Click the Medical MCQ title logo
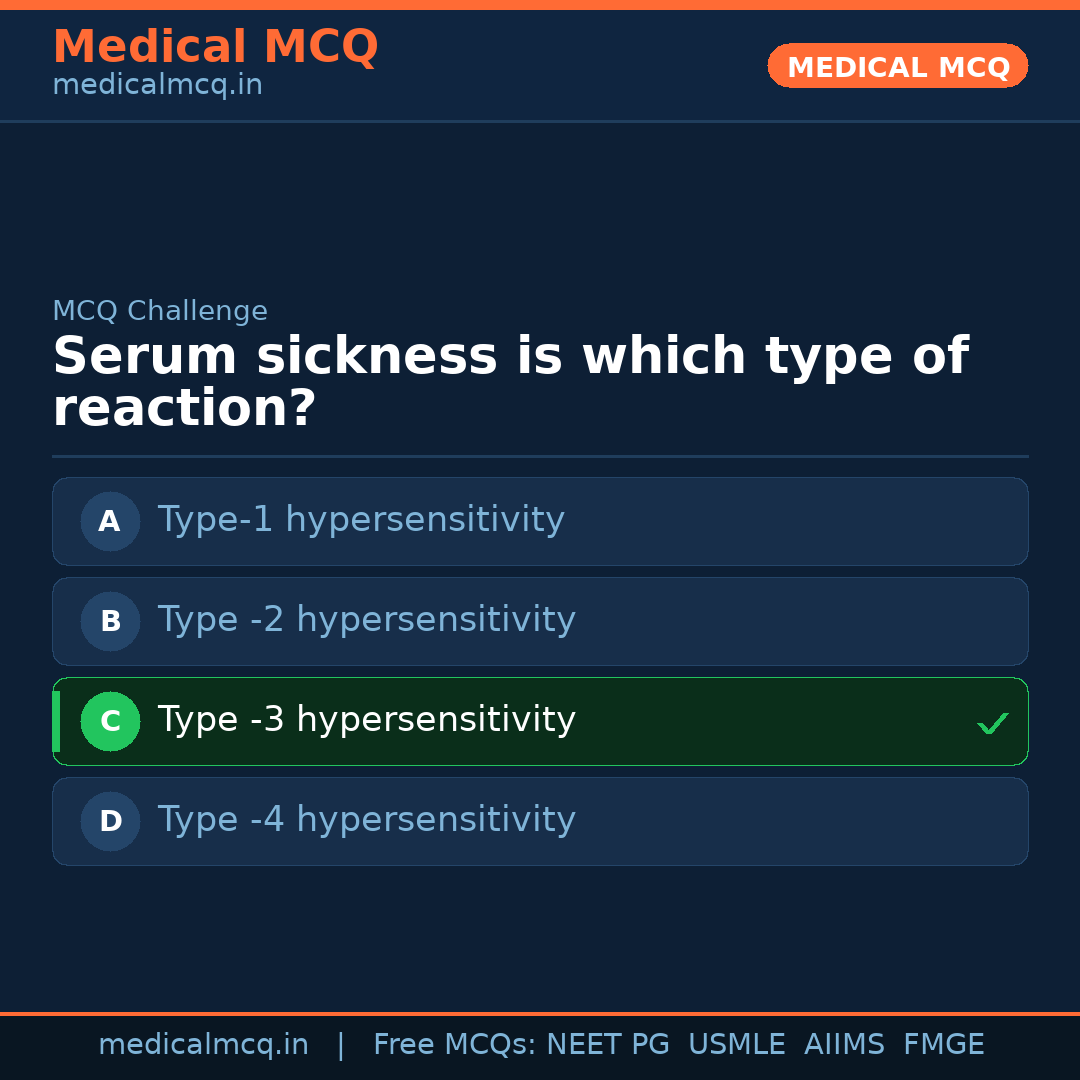1080x1080 pixels. [215, 47]
